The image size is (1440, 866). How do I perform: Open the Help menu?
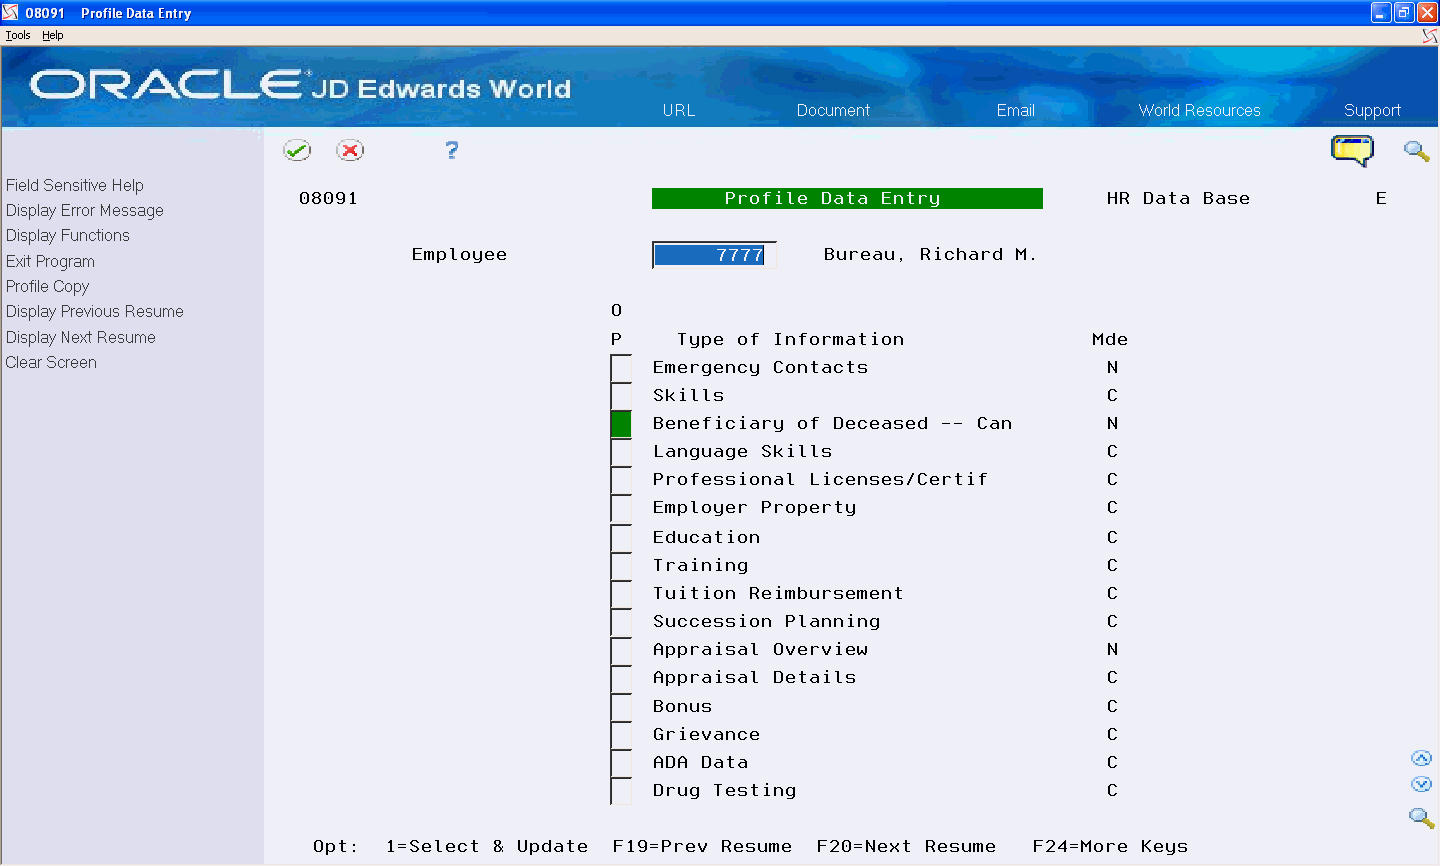[53, 35]
